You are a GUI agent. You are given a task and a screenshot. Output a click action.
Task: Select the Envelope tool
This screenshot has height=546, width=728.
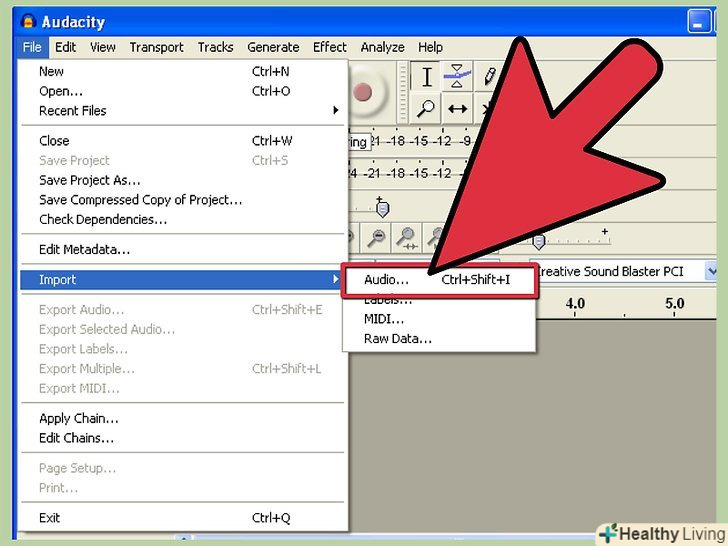(x=457, y=77)
